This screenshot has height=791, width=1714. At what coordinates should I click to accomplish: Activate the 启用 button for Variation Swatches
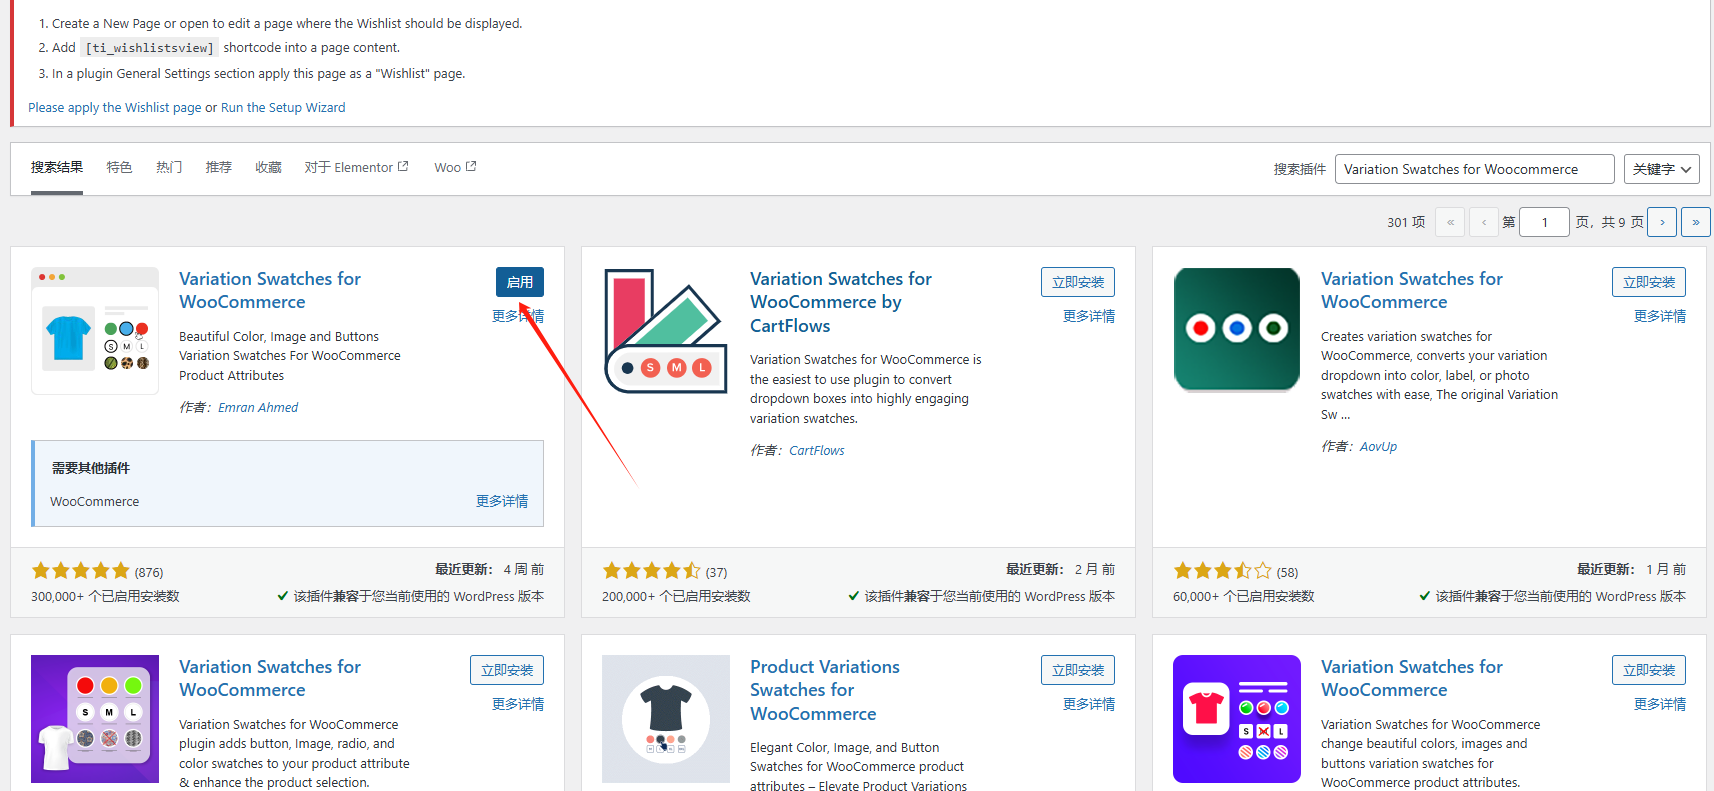[x=520, y=282]
